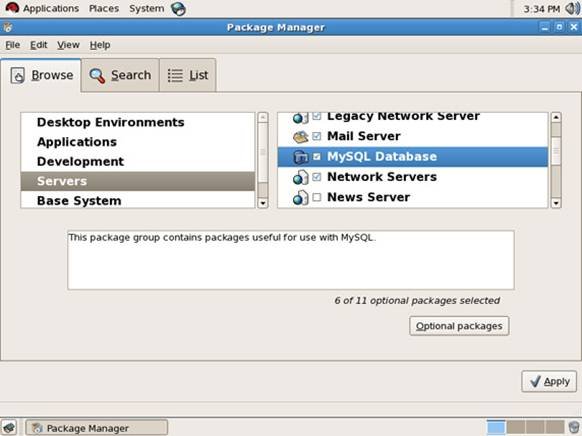Image resolution: width=582 pixels, height=436 pixels.
Task: Click the Red Hat logo icon
Action: (12, 8)
